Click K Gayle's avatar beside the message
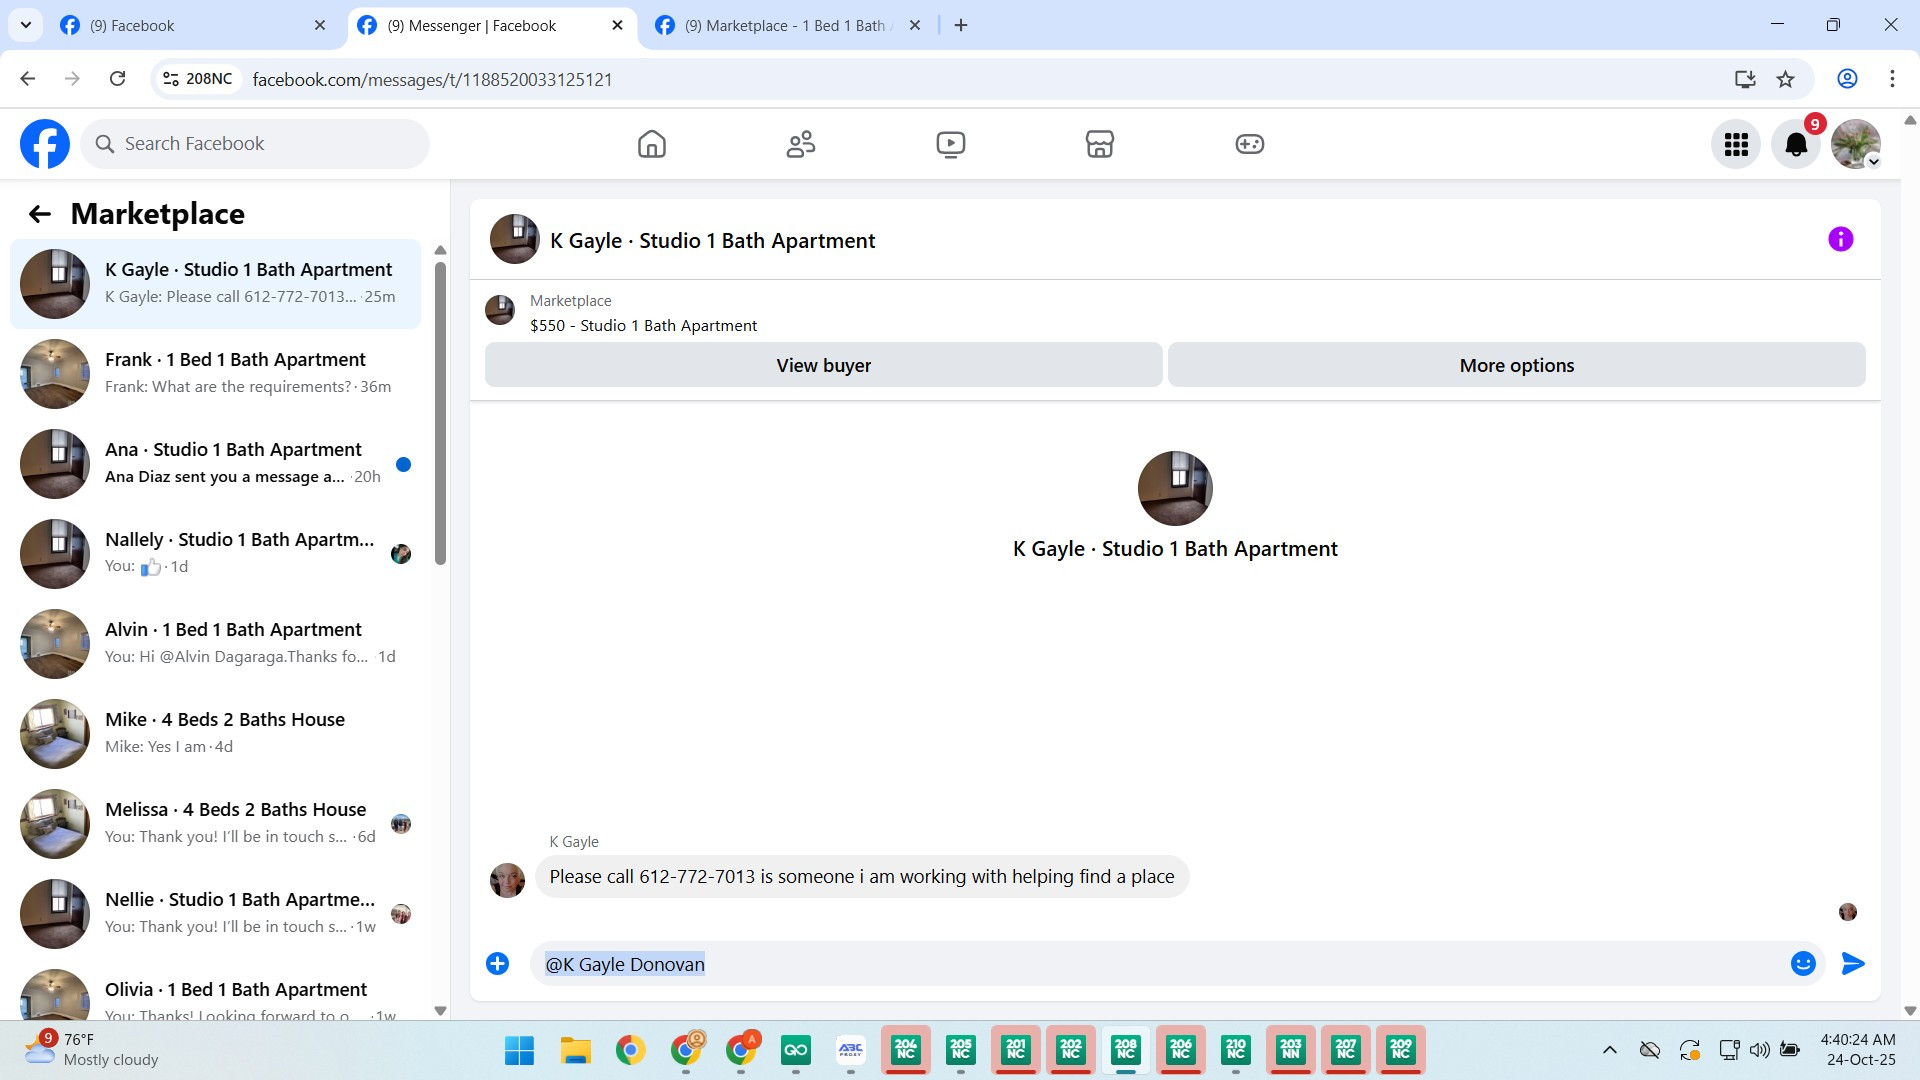 coord(507,880)
